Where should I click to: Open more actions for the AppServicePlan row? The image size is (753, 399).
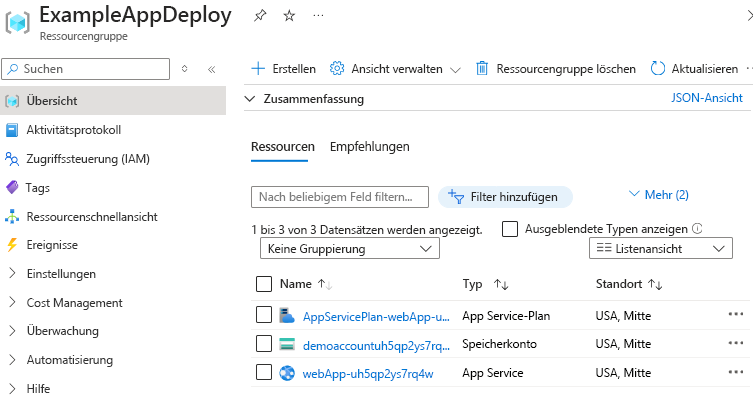click(x=735, y=314)
